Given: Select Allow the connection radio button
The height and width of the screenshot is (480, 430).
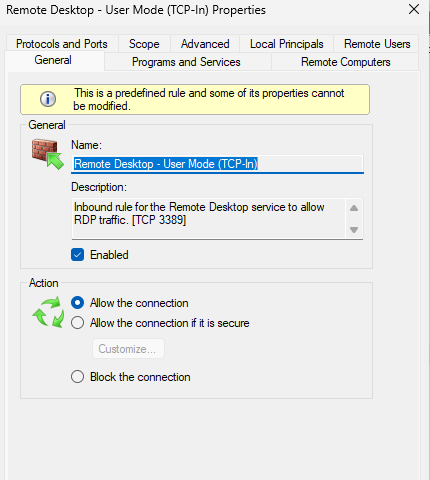Looking at the screenshot, I should [77, 303].
